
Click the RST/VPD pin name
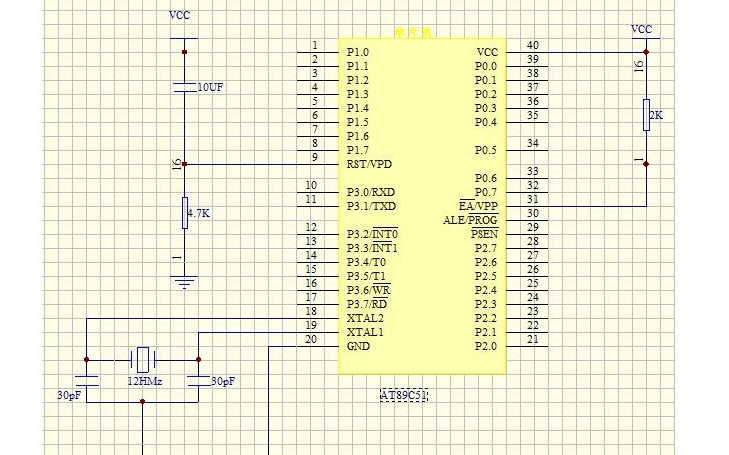click(369, 164)
